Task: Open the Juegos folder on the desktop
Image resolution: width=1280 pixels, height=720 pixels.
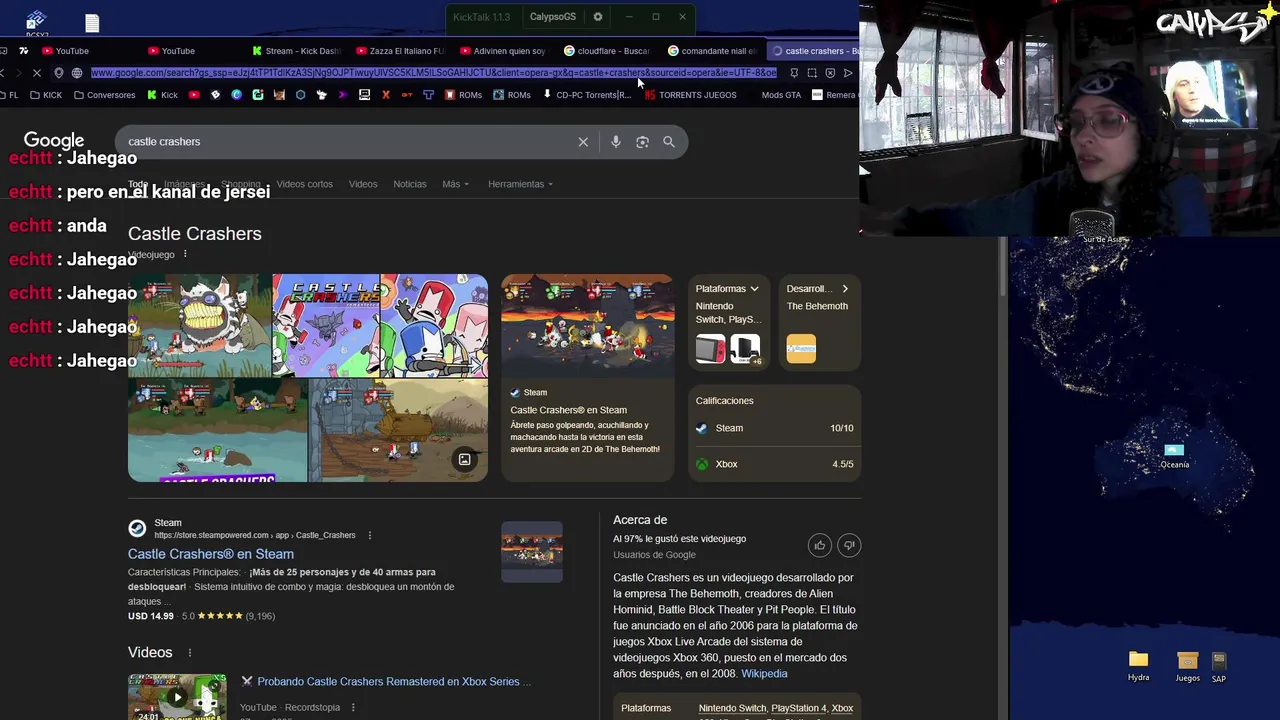Action: (1187, 666)
